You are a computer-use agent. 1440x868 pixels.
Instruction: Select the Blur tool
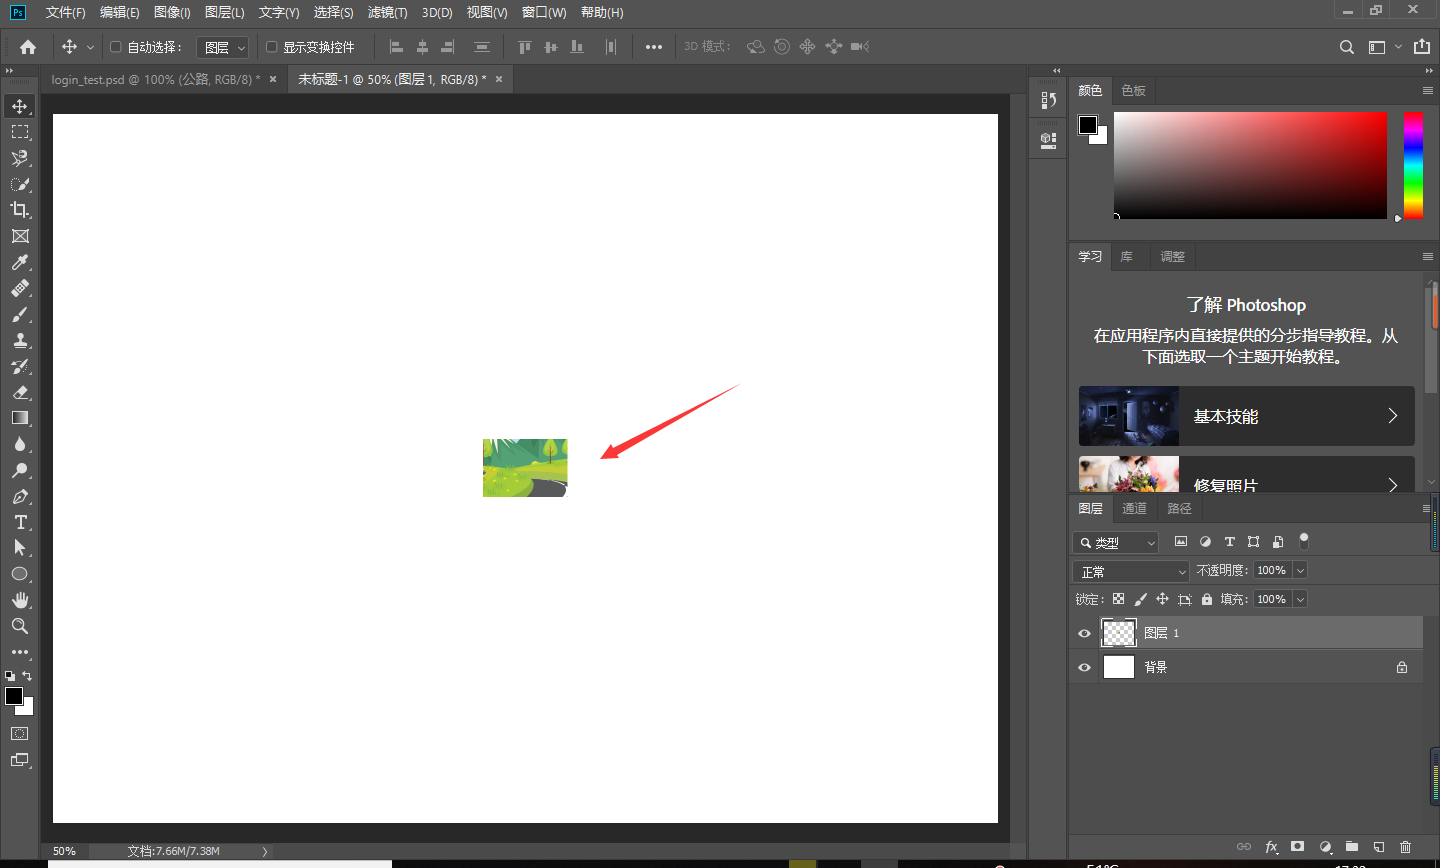[x=20, y=444]
